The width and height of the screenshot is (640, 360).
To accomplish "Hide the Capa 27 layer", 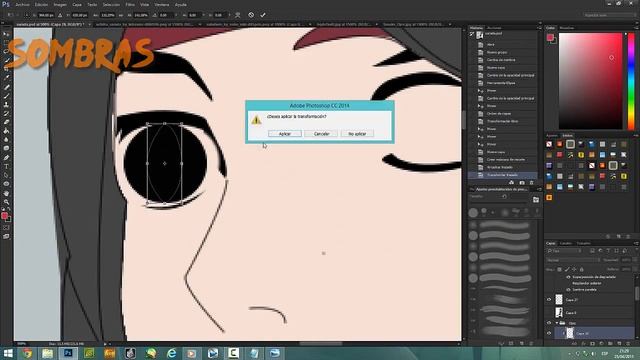I will coord(549,300).
